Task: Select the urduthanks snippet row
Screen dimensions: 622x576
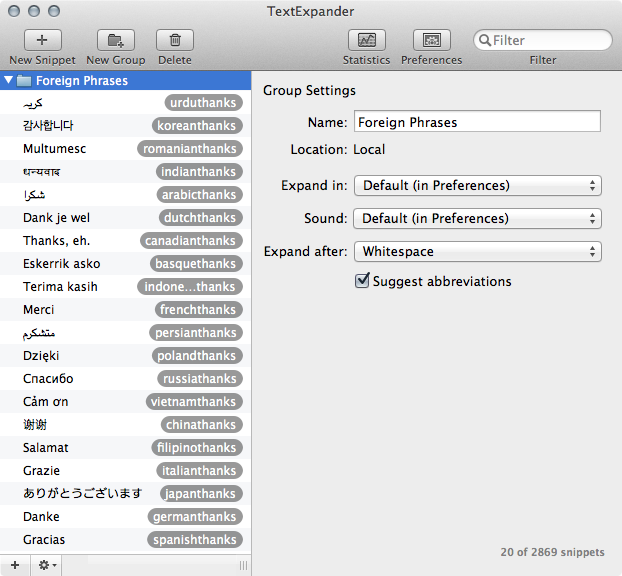Action: point(125,102)
